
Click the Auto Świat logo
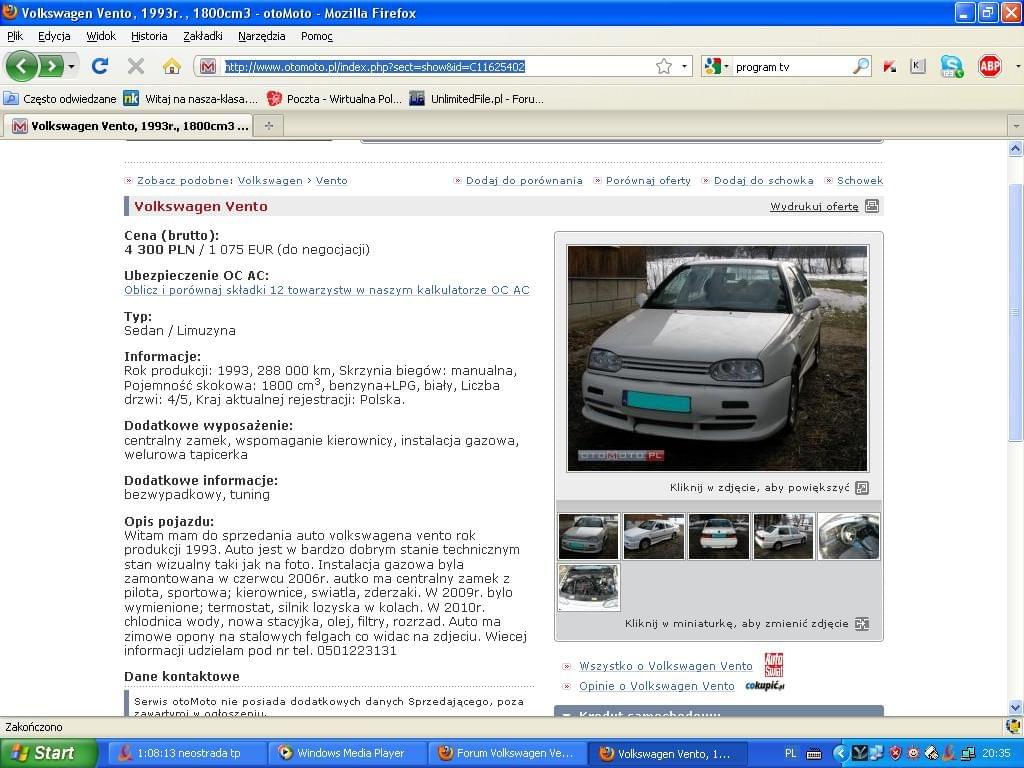coord(773,665)
